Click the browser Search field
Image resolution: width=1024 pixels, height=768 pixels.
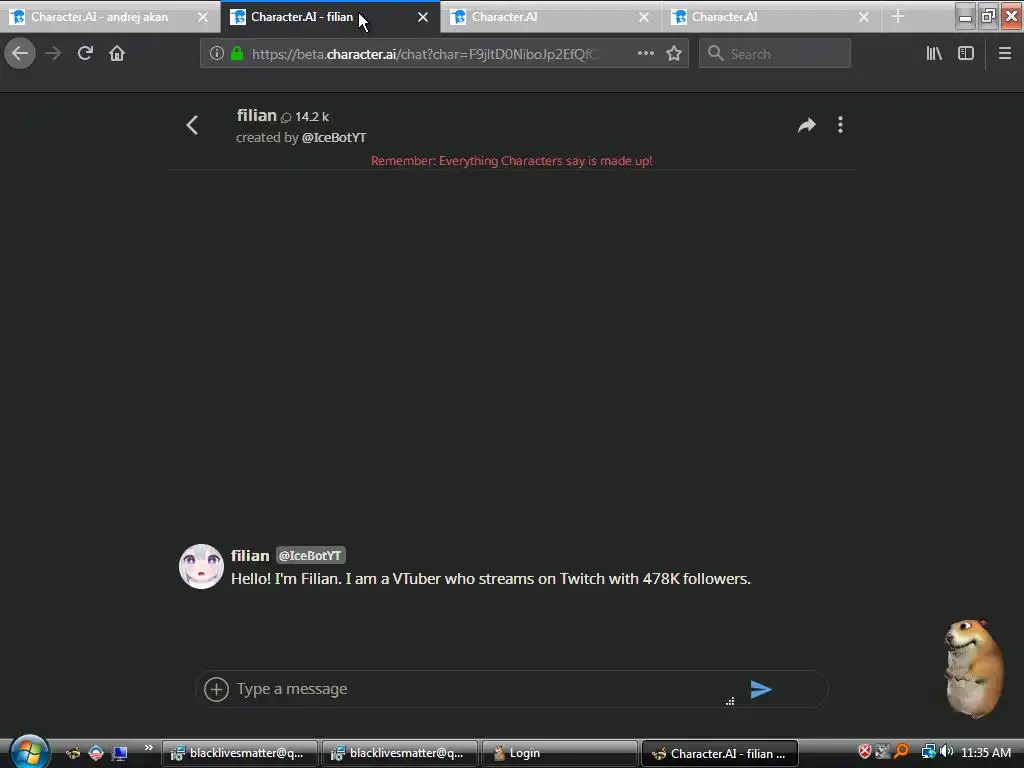[775, 54]
